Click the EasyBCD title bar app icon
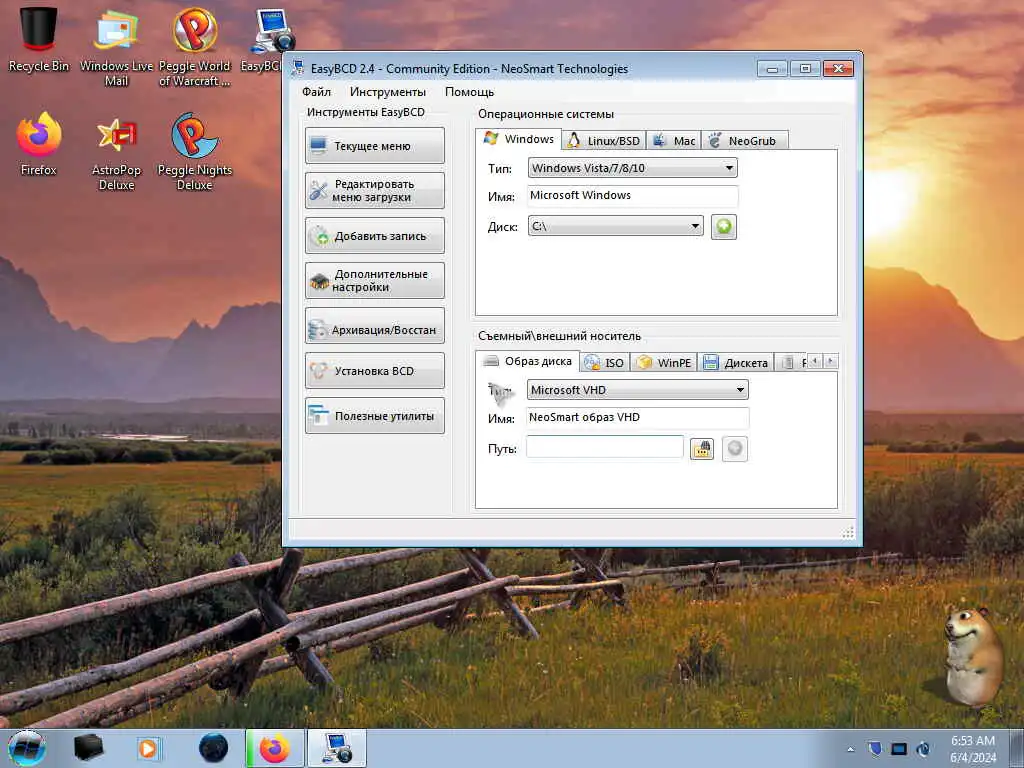Image resolution: width=1024 pixels, height=768 pixels. pyautogui.click(x=298, y=68)
